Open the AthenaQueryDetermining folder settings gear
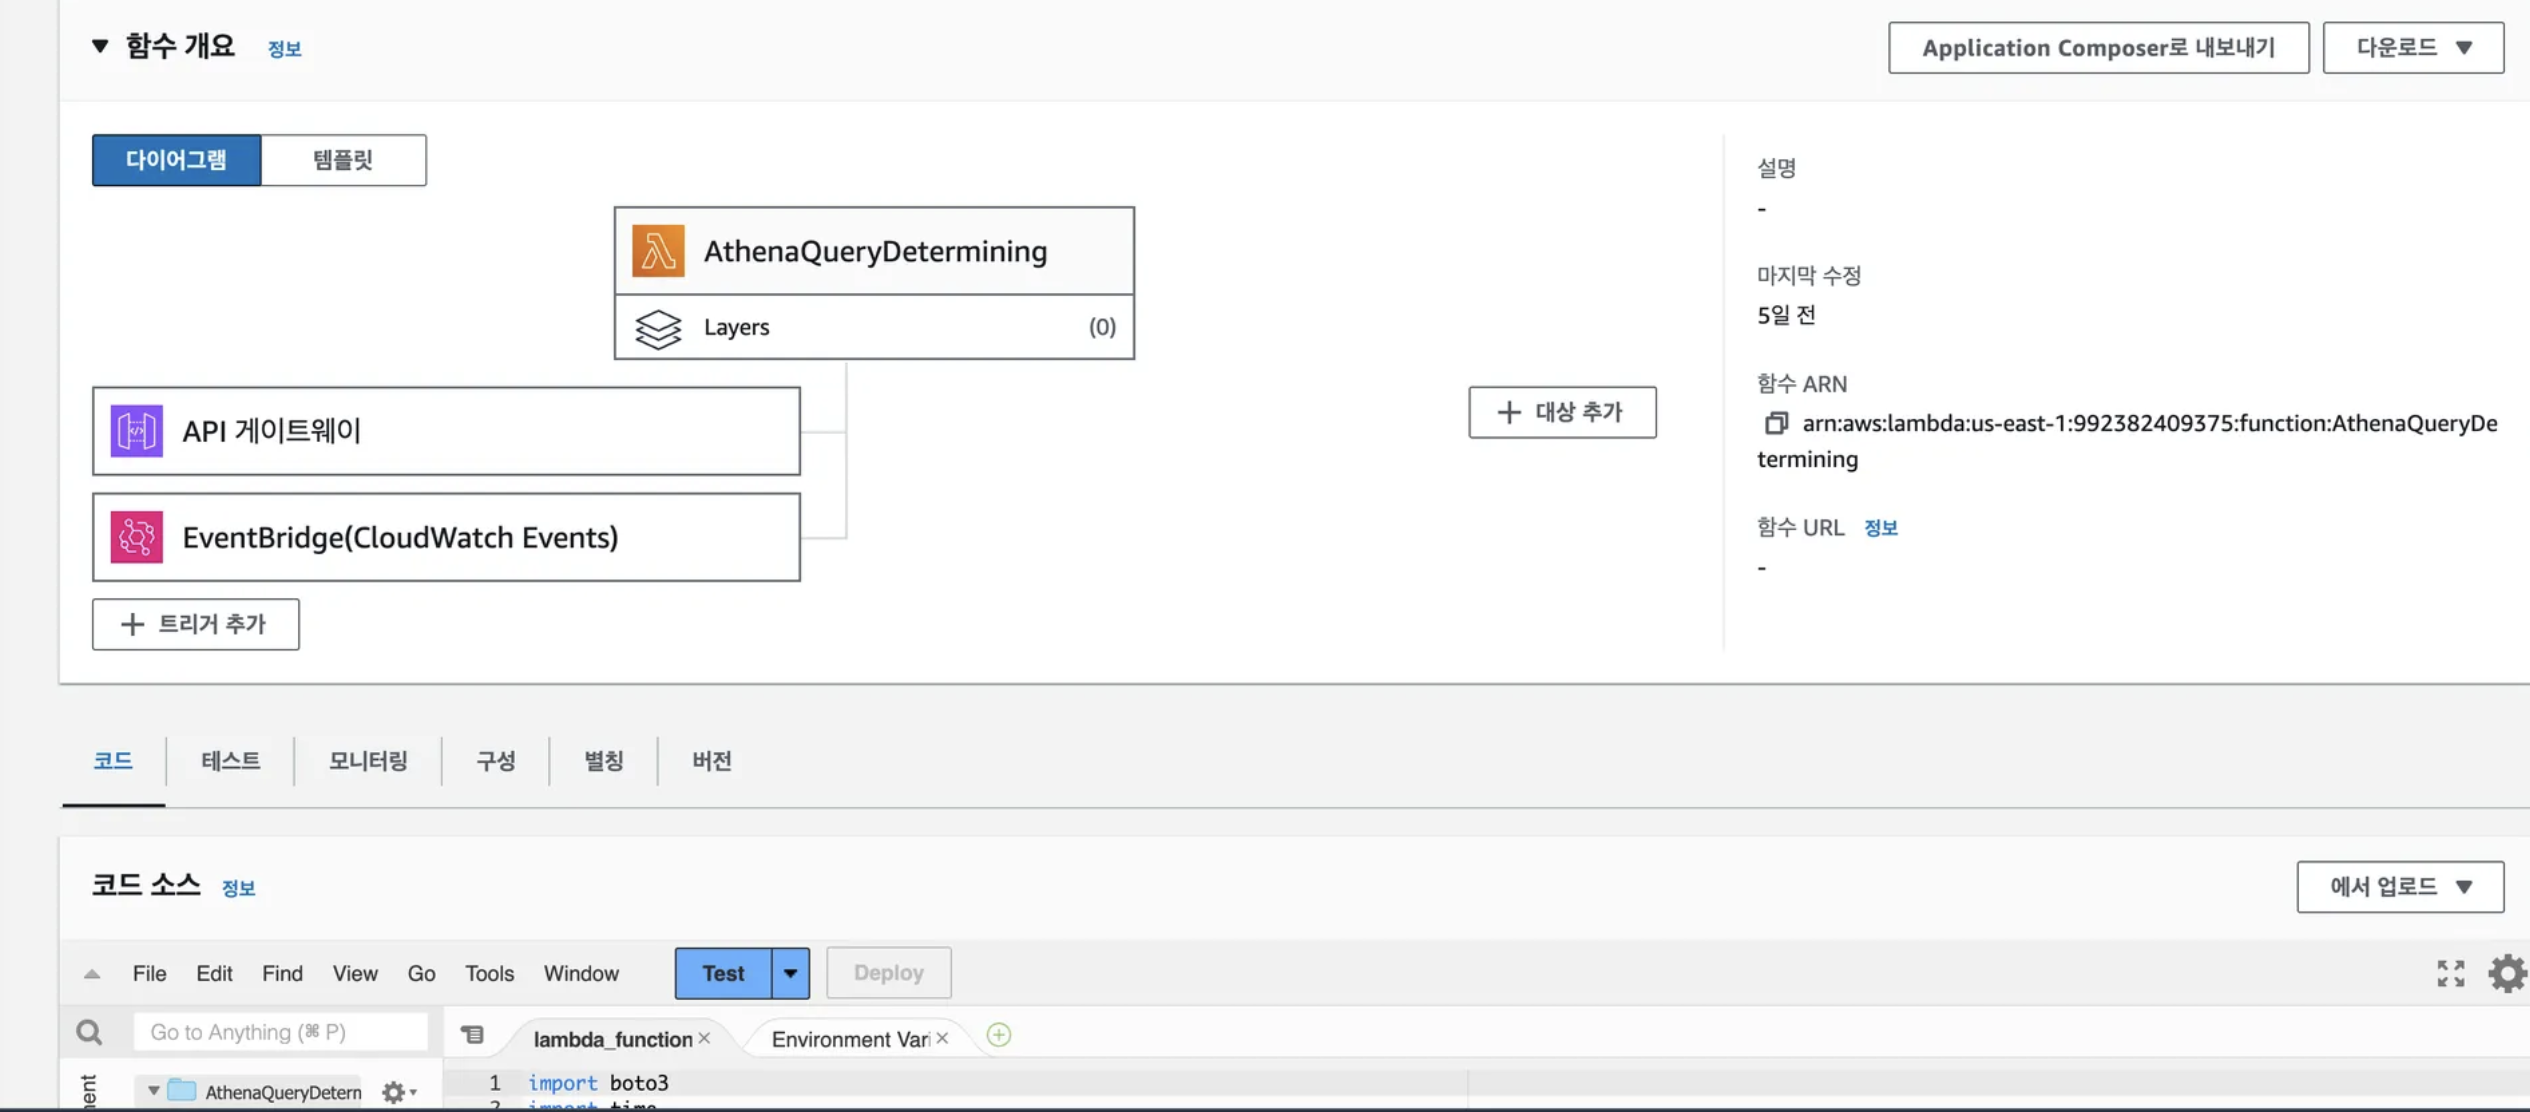 pyautogui.click(x=398, y=1092)
